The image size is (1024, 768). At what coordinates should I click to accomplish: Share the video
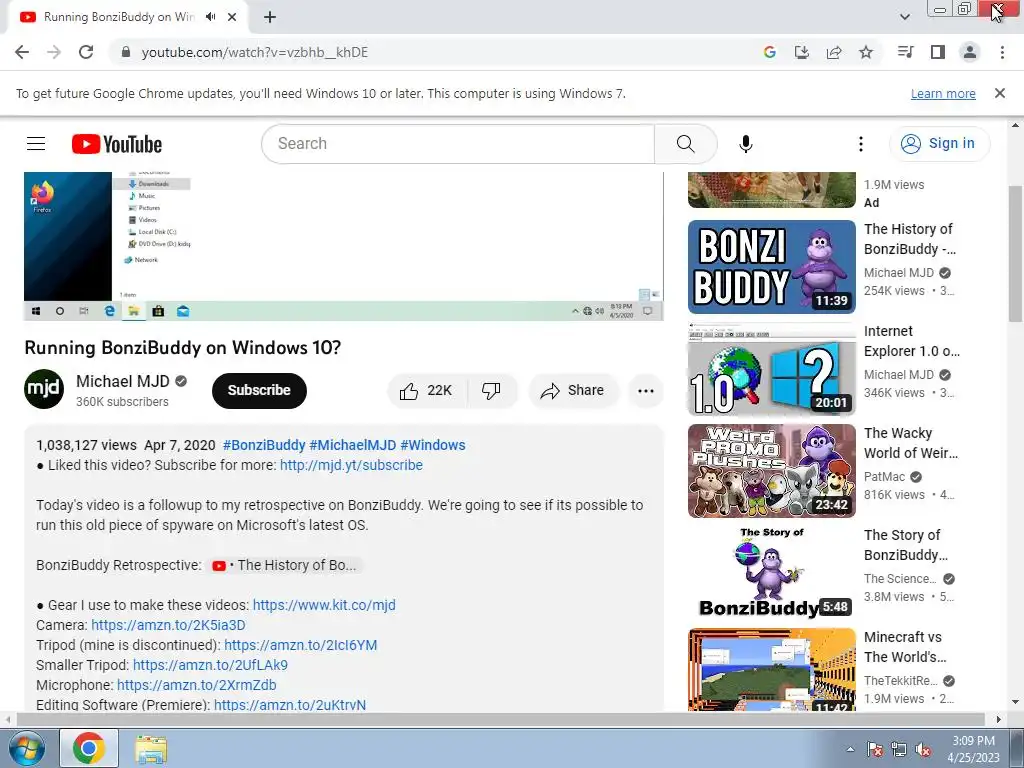(572, 391)
